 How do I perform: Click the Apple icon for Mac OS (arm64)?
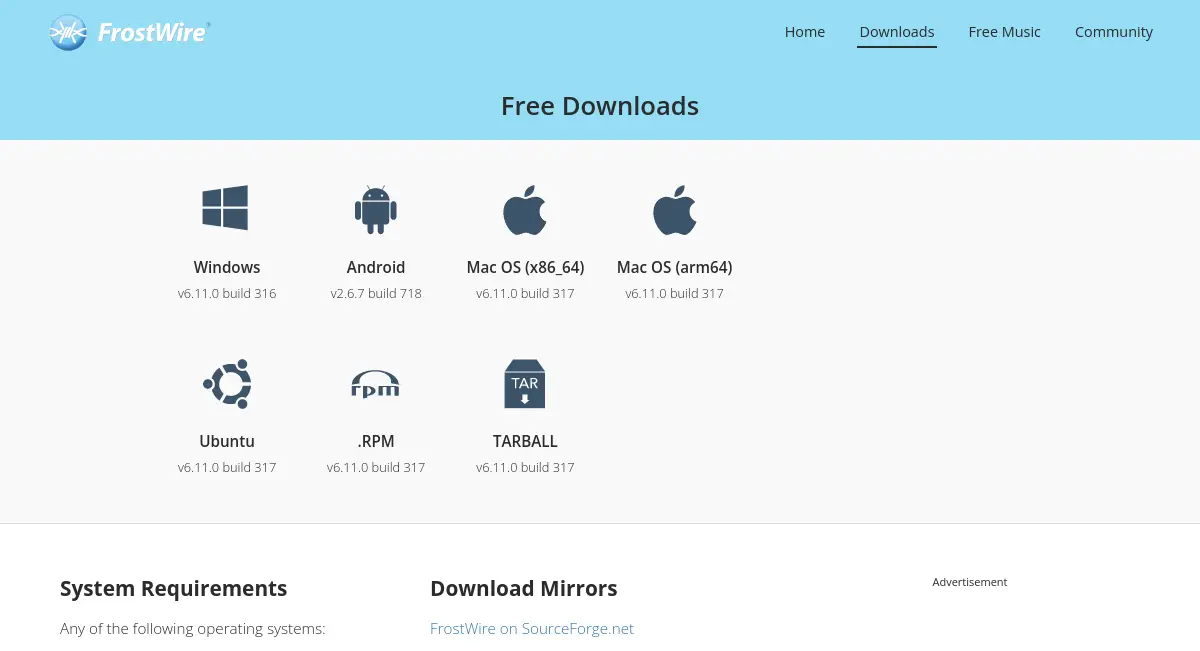pyautogui.click(x=675, y=209)
